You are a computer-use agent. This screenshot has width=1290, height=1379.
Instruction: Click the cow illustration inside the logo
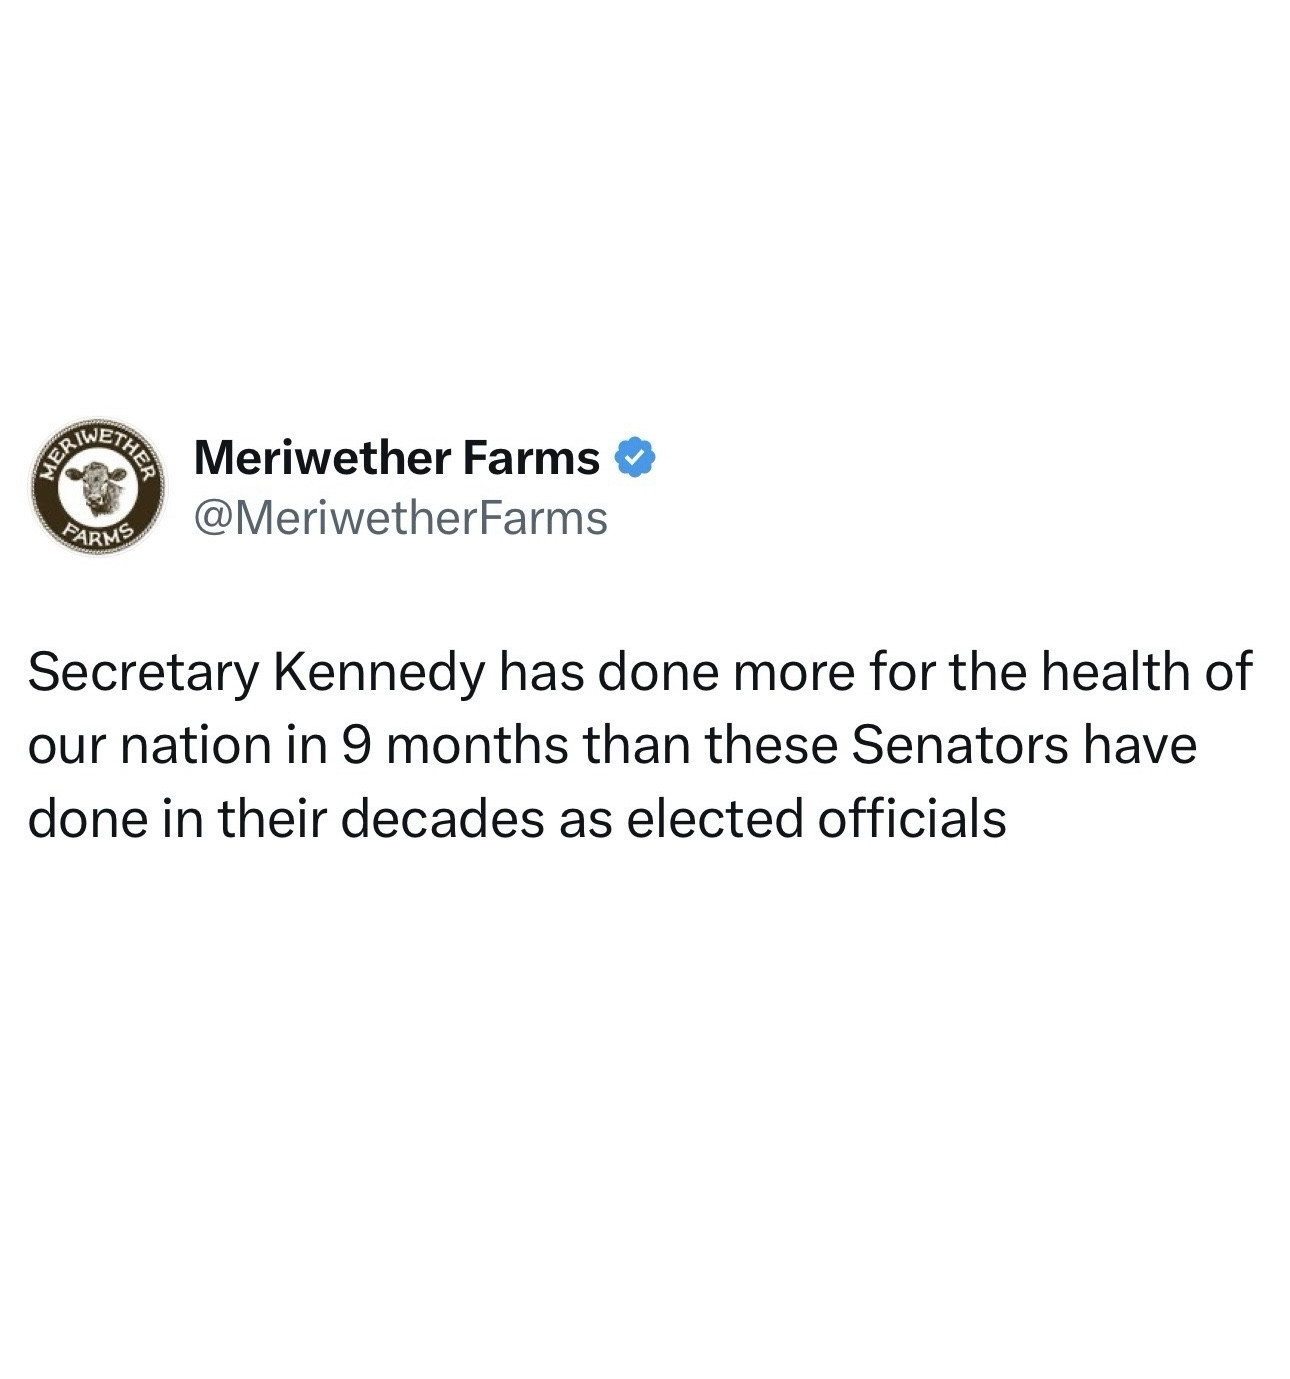click(x=98, y=487)
